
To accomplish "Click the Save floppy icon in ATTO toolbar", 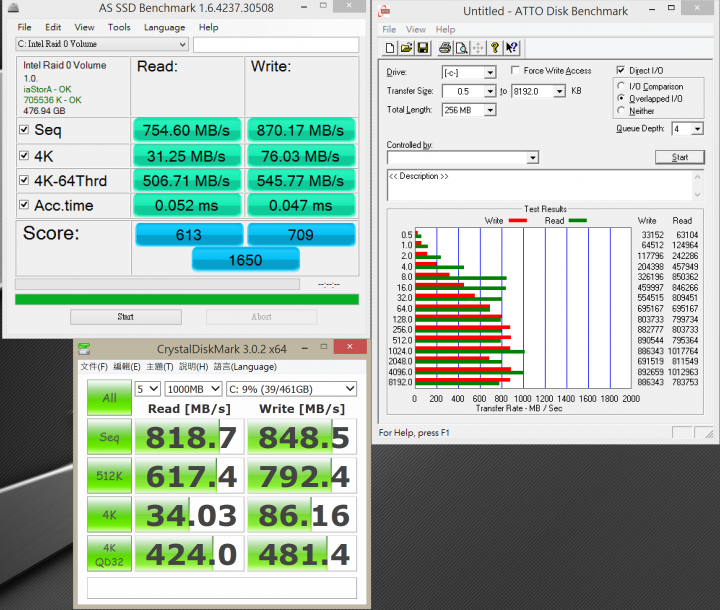I will (x=422, y=48).
